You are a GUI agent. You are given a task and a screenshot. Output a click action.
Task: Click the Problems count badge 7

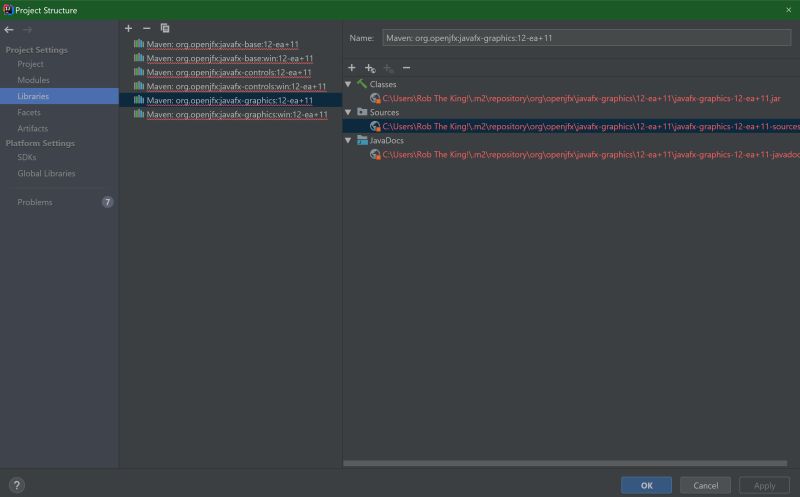click(107, 202)
